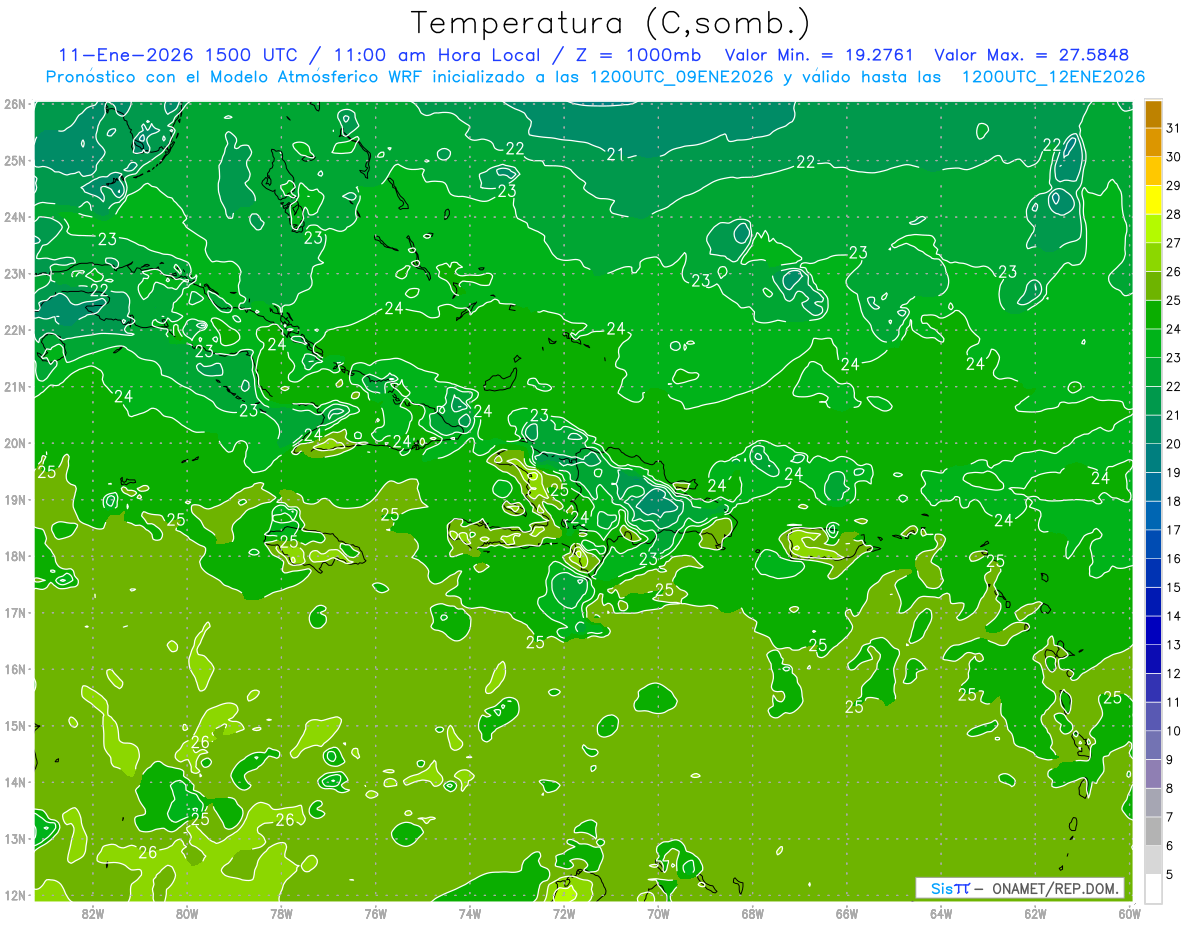Click the "72W" longitude axis label
Image resolution: width=1200 pixels, height=927 pixels.
click(x=564, y=913)
